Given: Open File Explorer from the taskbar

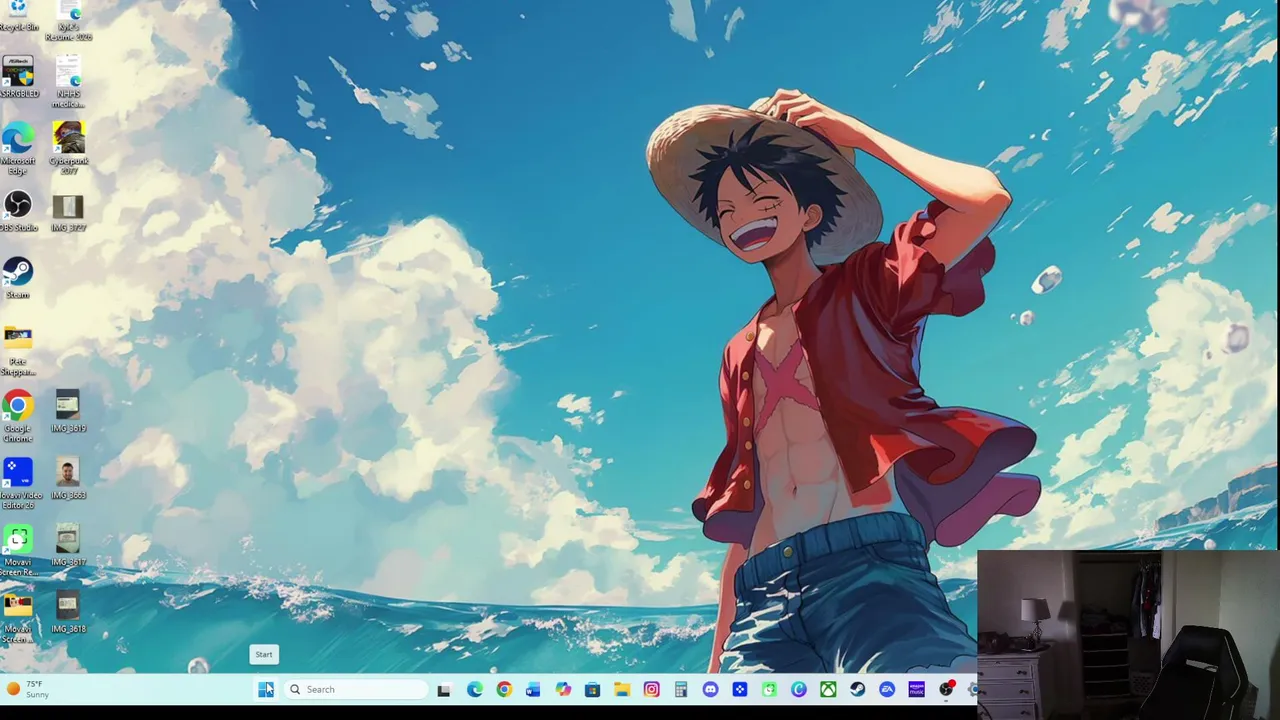Looking at the screenshot, I should pyautogui.click(x=622, y=689).
